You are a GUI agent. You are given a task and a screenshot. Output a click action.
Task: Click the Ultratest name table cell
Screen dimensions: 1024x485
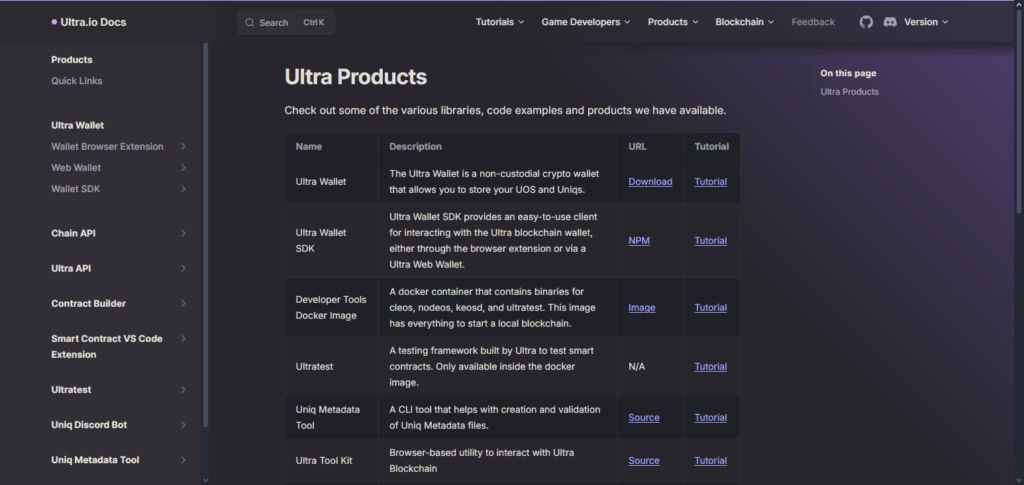(332, 367)
